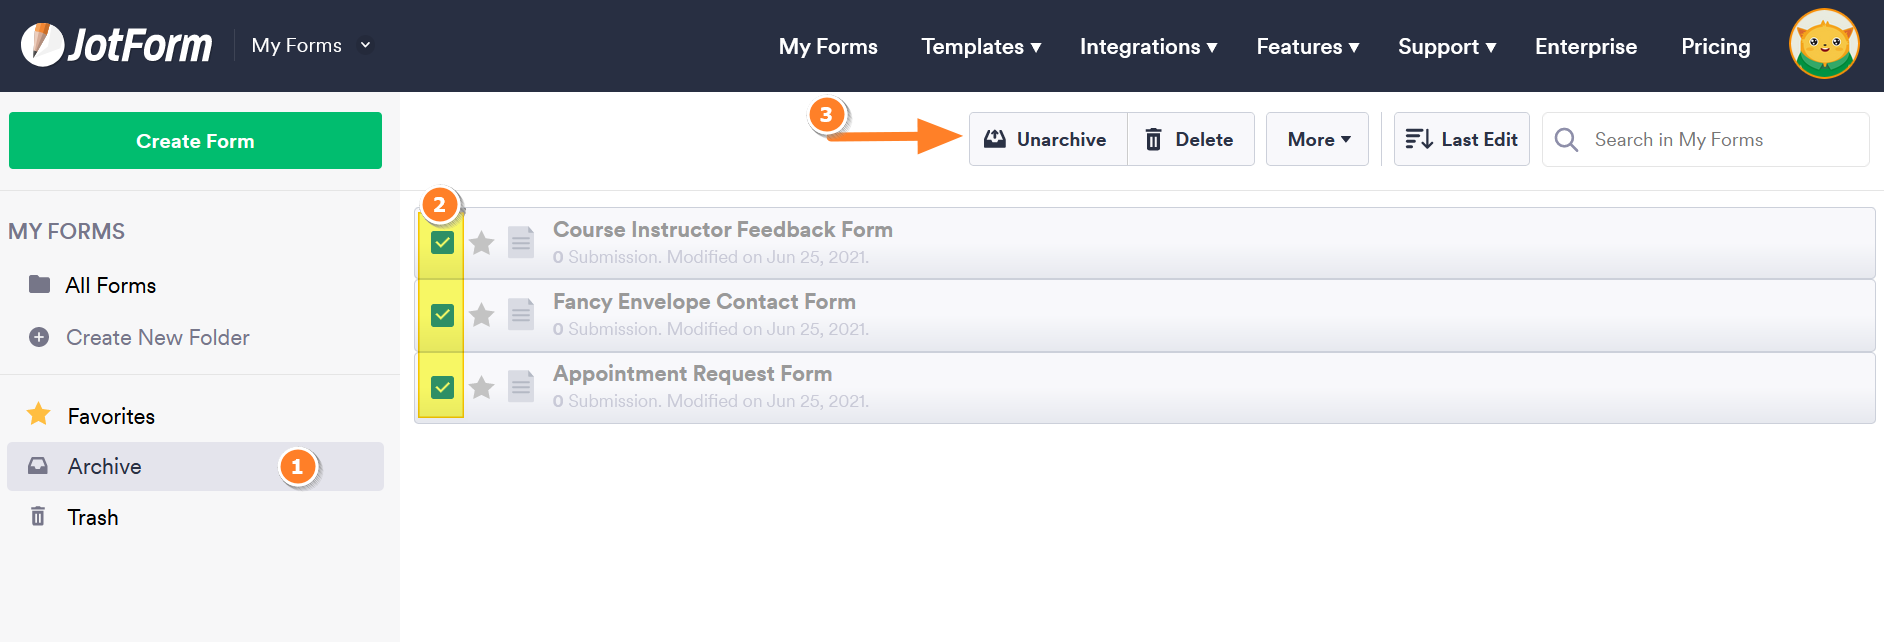Click the Unarchive button
The width and height of the screenshot is (1884, 642).
pyautogui.click(x=1047, y=139)
